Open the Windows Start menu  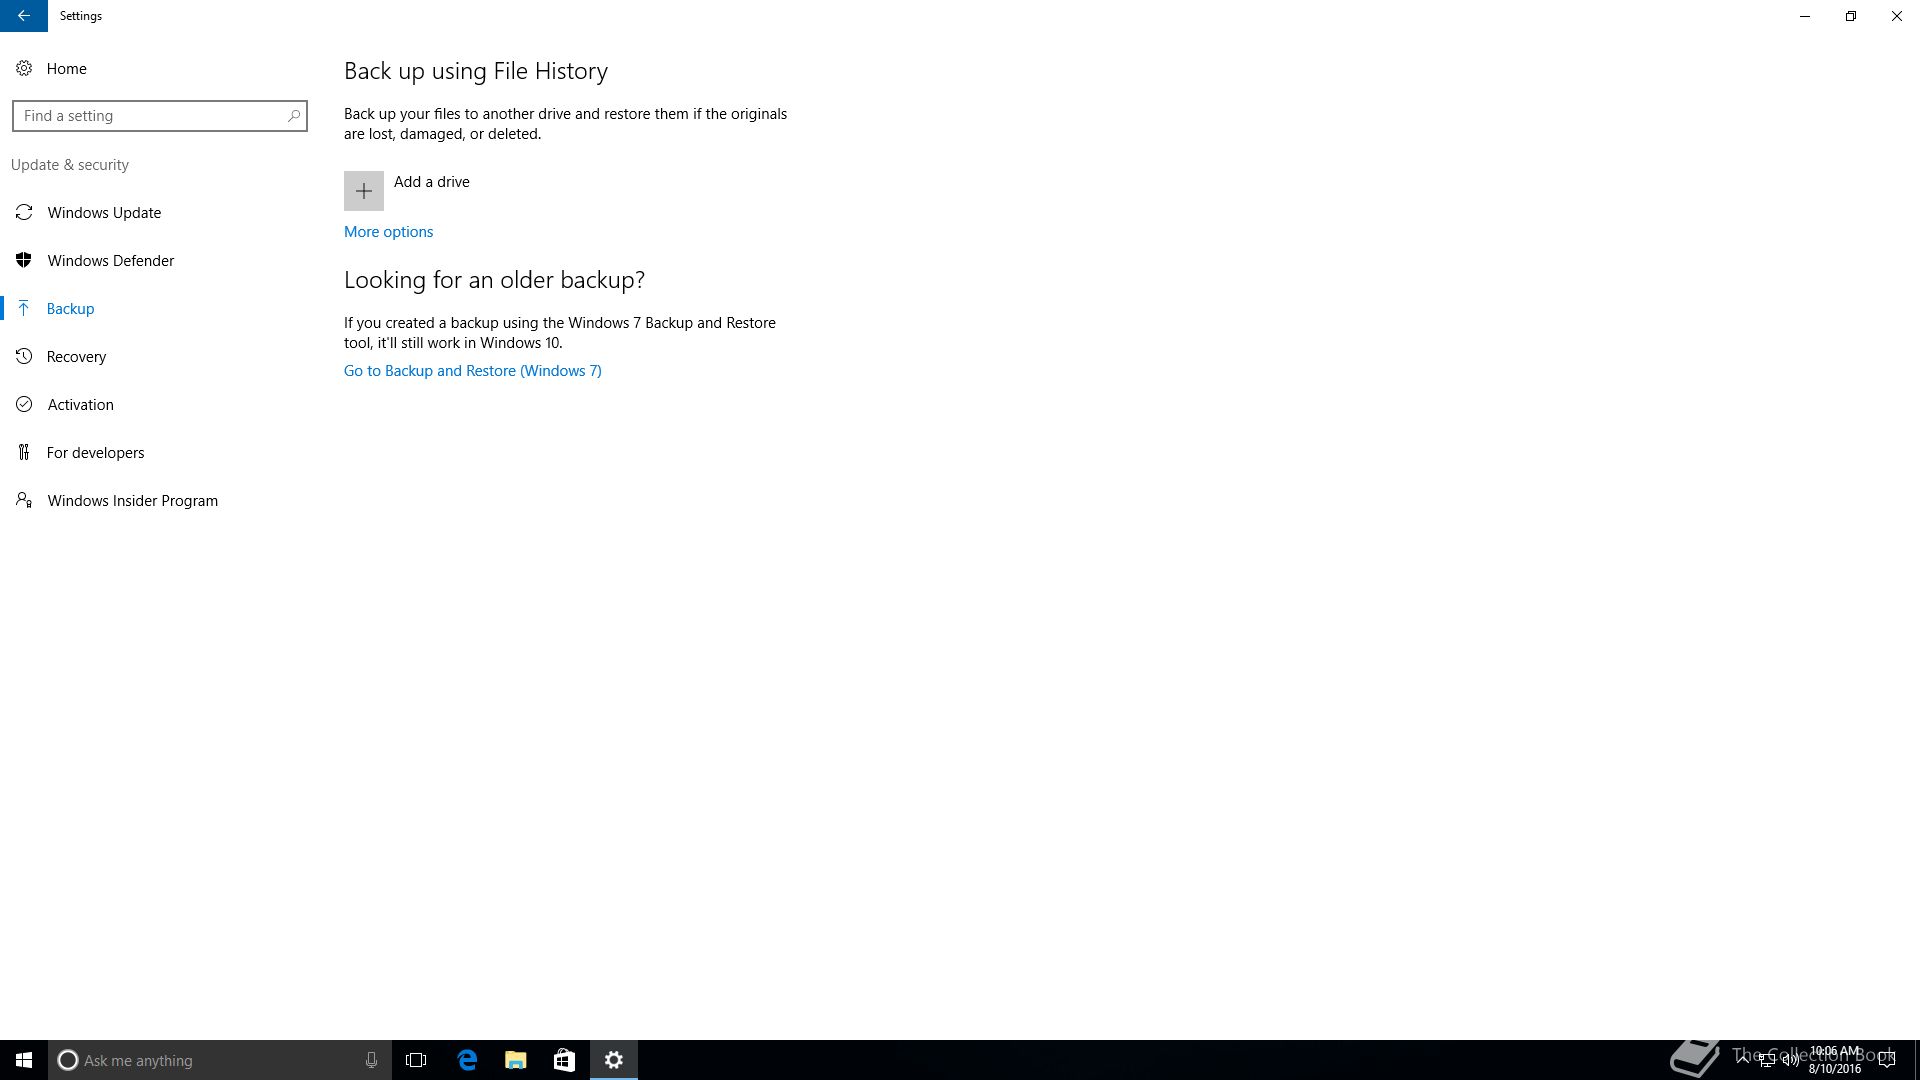click(24, 1060)
